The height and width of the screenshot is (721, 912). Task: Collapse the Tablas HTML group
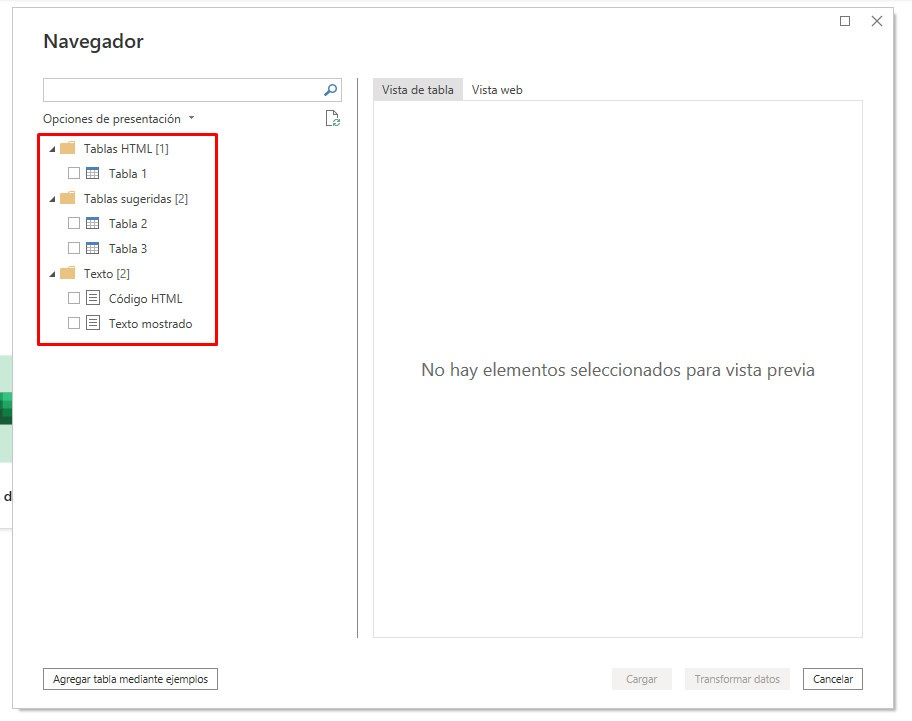coord(52,149)
